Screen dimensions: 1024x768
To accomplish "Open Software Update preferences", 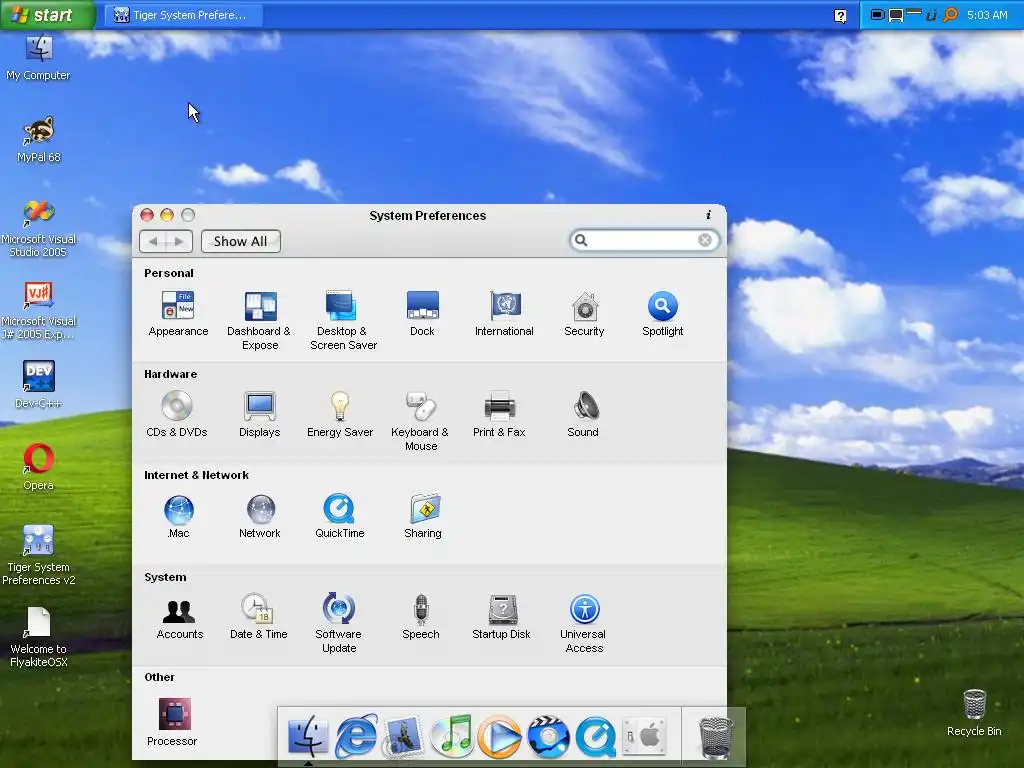I will 339,623.
